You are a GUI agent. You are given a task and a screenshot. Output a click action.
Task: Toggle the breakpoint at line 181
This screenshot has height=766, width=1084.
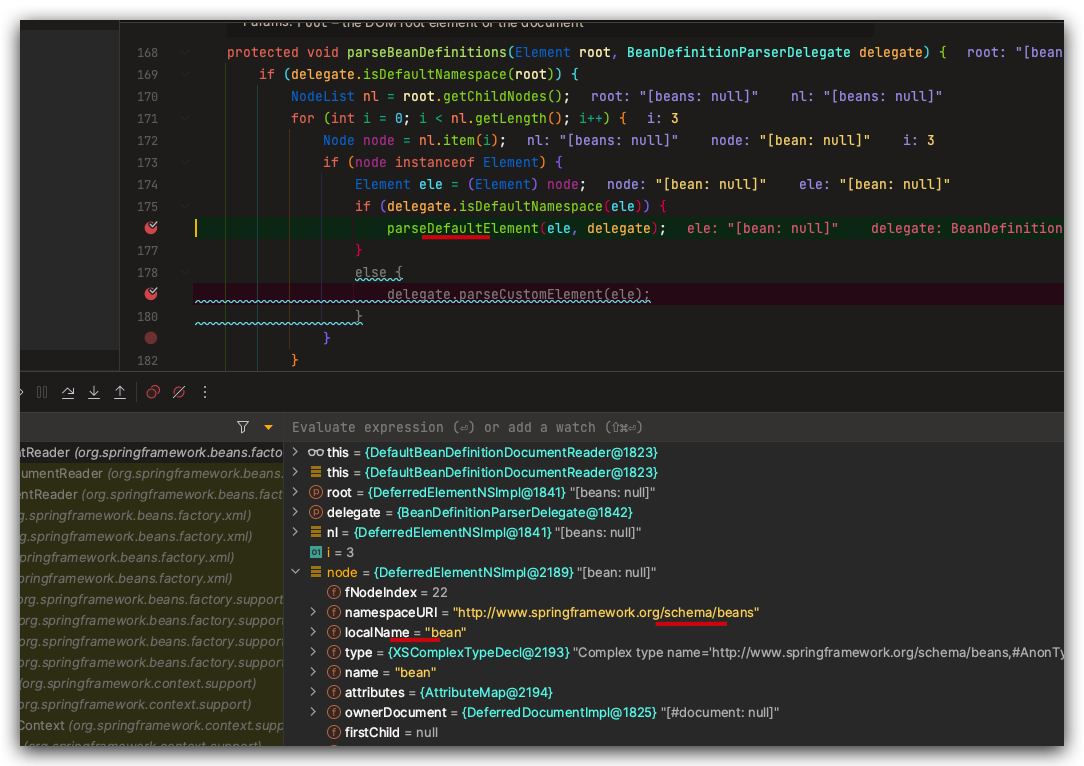pos(151,338)
